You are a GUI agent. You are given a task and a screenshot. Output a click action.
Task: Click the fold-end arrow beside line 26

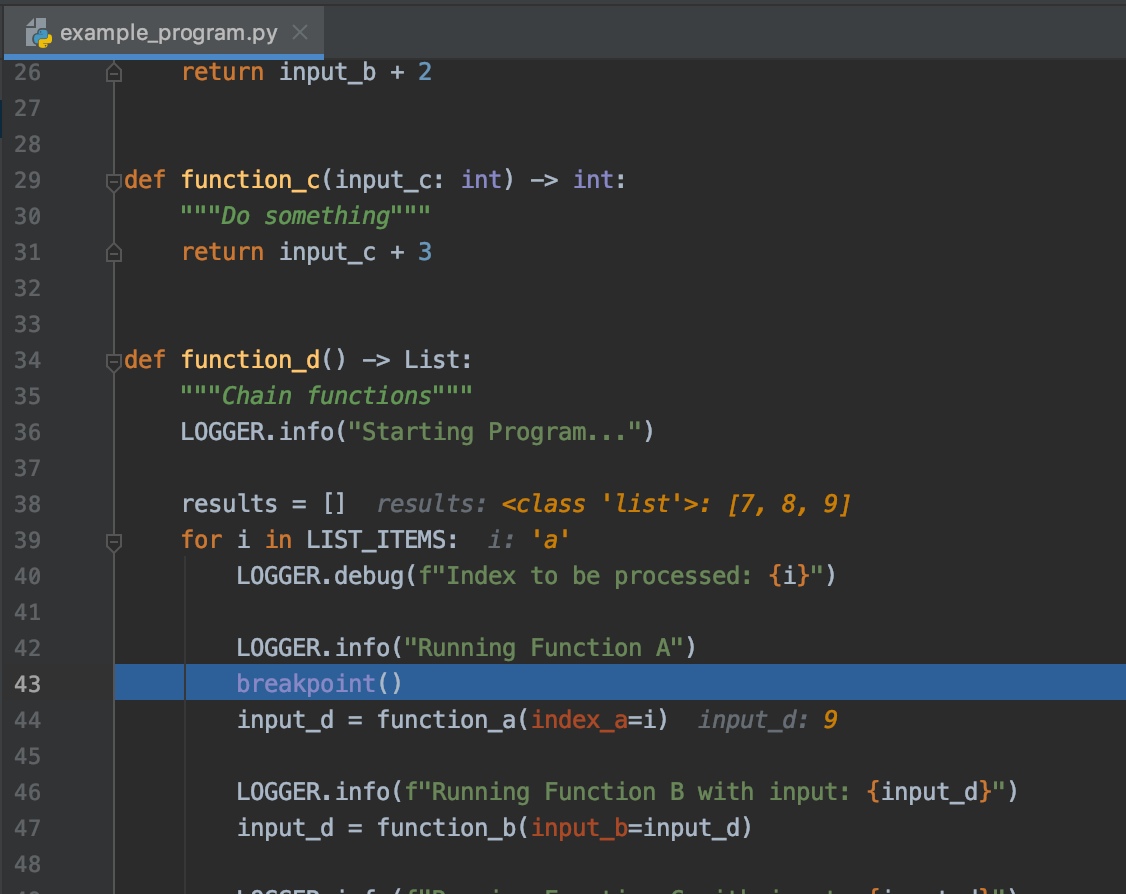coord(113,71)
